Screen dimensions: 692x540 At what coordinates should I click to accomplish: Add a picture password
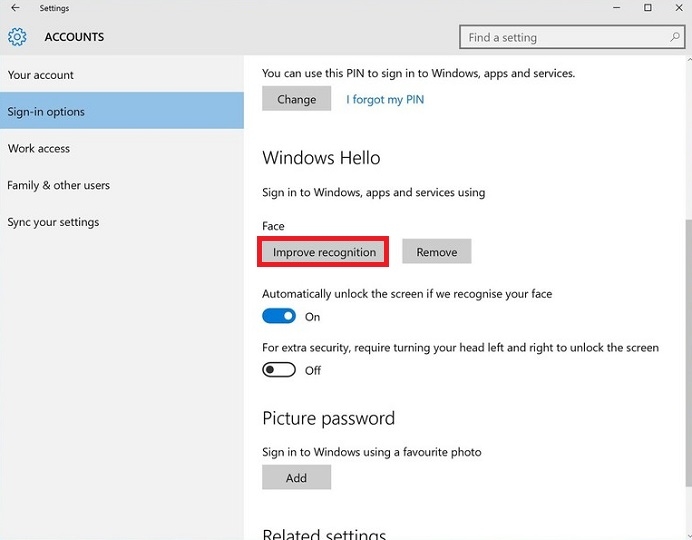(x=297, y=477)
